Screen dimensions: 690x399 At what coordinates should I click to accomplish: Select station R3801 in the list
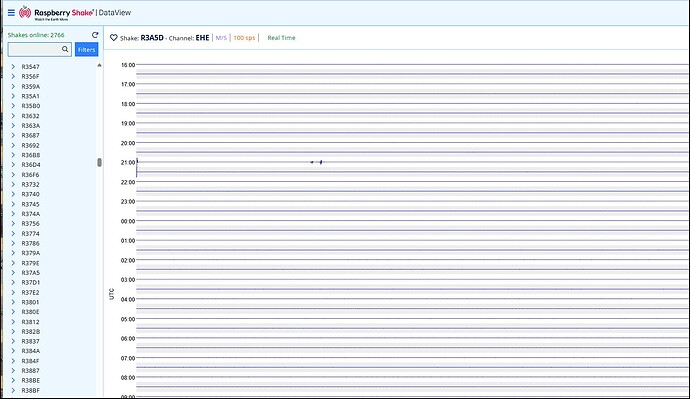30,302
